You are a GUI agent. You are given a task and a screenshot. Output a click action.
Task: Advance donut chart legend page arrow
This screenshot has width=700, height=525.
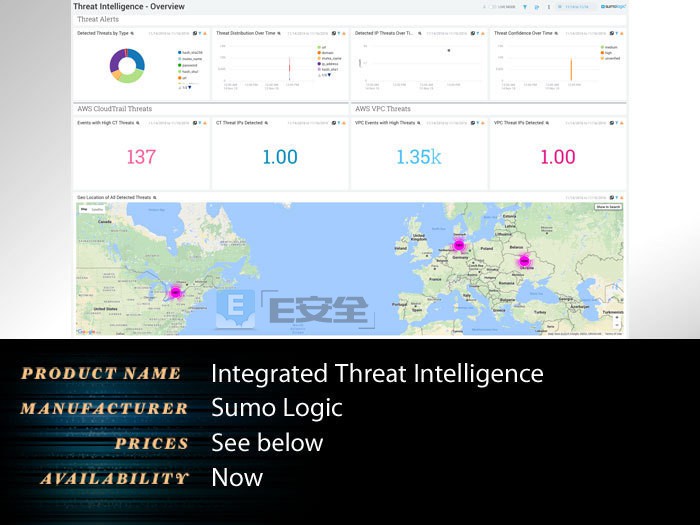click(x=190, y=88)
